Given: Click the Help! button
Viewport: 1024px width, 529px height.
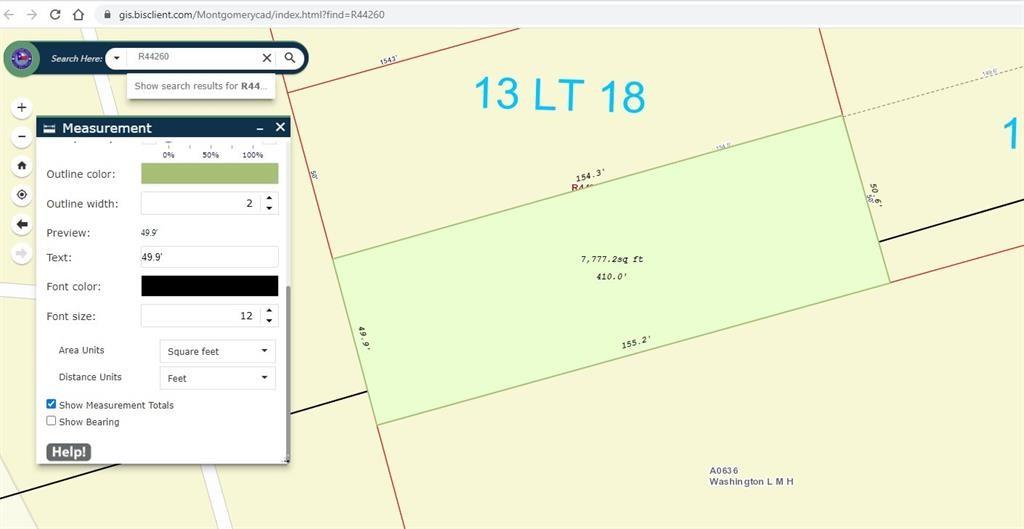Looking at the screenshot, I should (x=69, y=452).
